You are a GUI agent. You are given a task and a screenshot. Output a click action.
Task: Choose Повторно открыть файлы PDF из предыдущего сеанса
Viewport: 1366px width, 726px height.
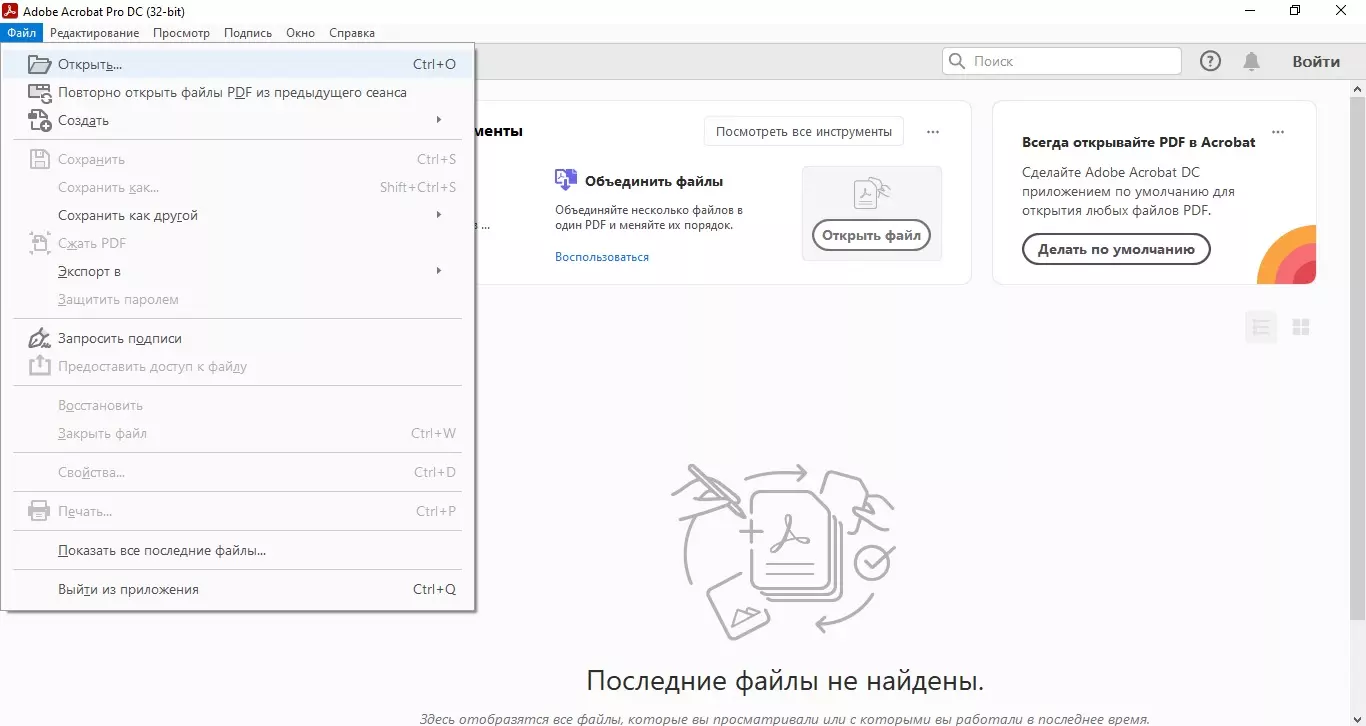coord(237,92)
